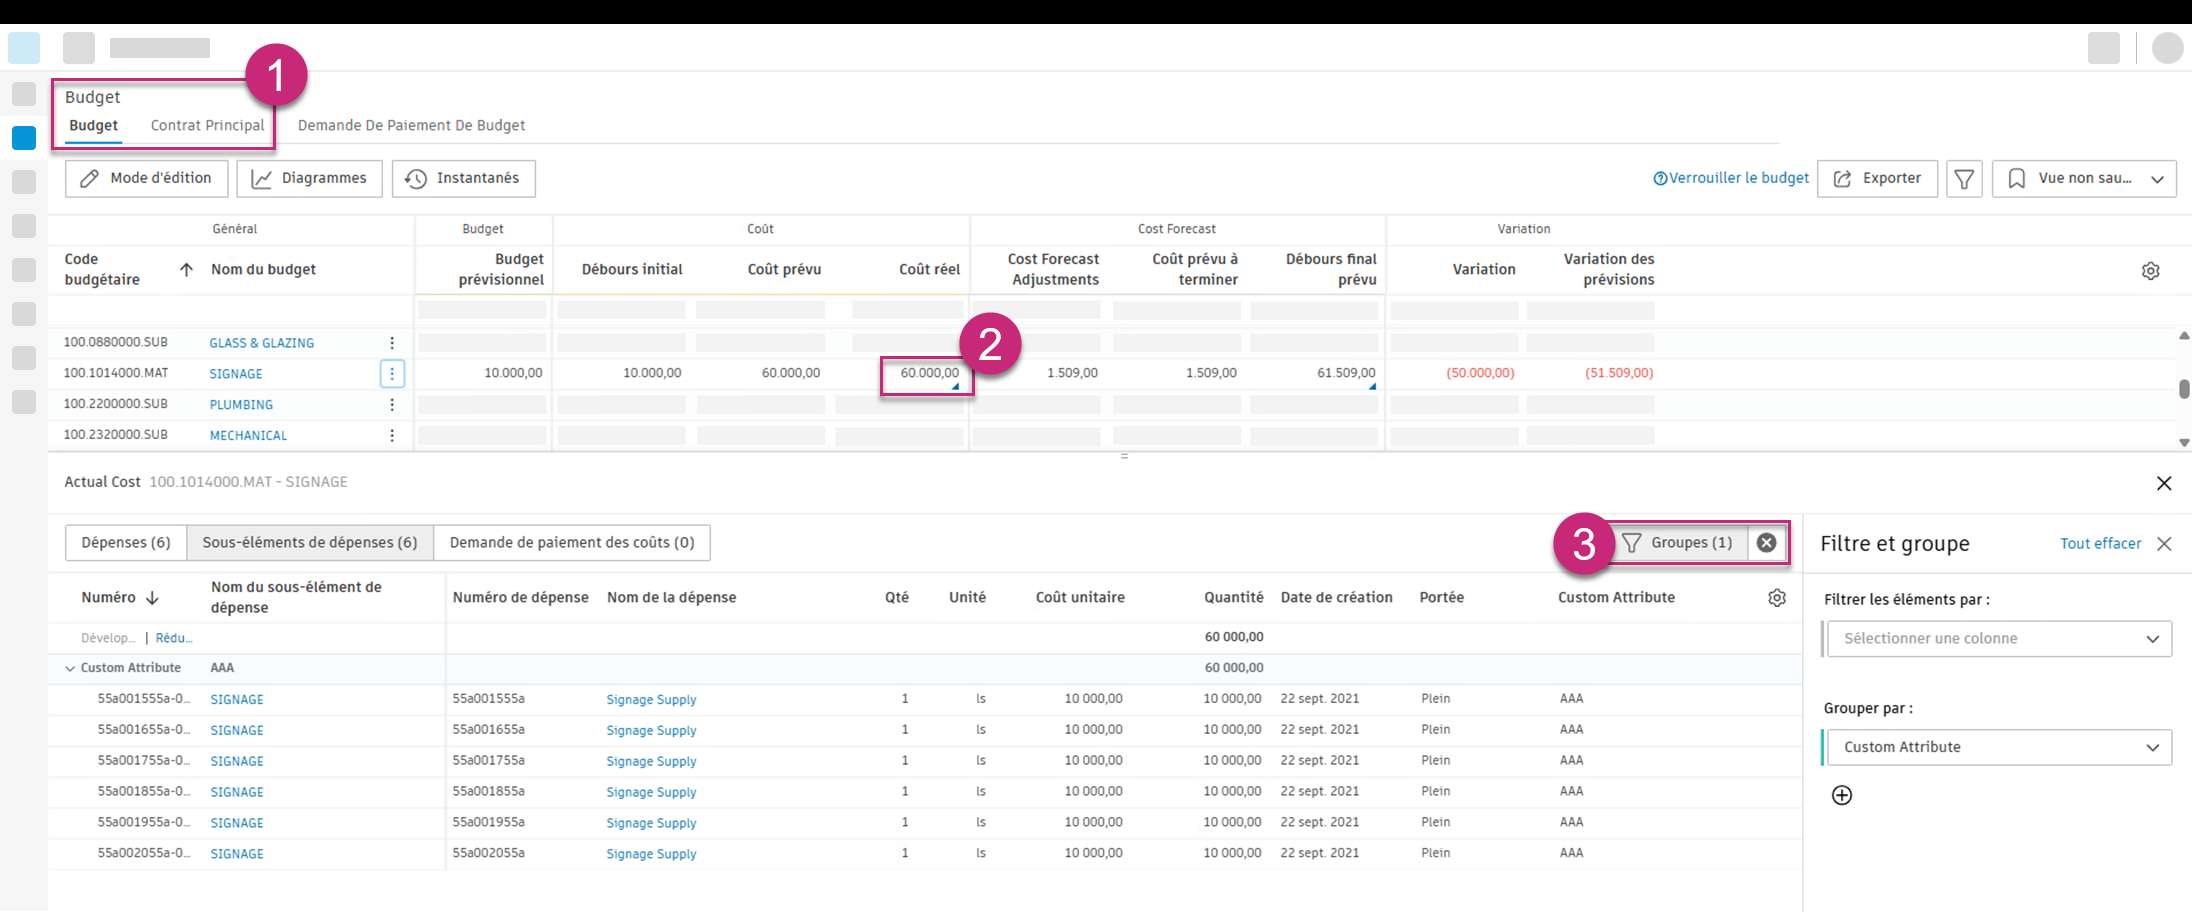Expand the Vue non sauvegardée view dropdown
Screen dimensions: 2192x912
coord(2084,179)
